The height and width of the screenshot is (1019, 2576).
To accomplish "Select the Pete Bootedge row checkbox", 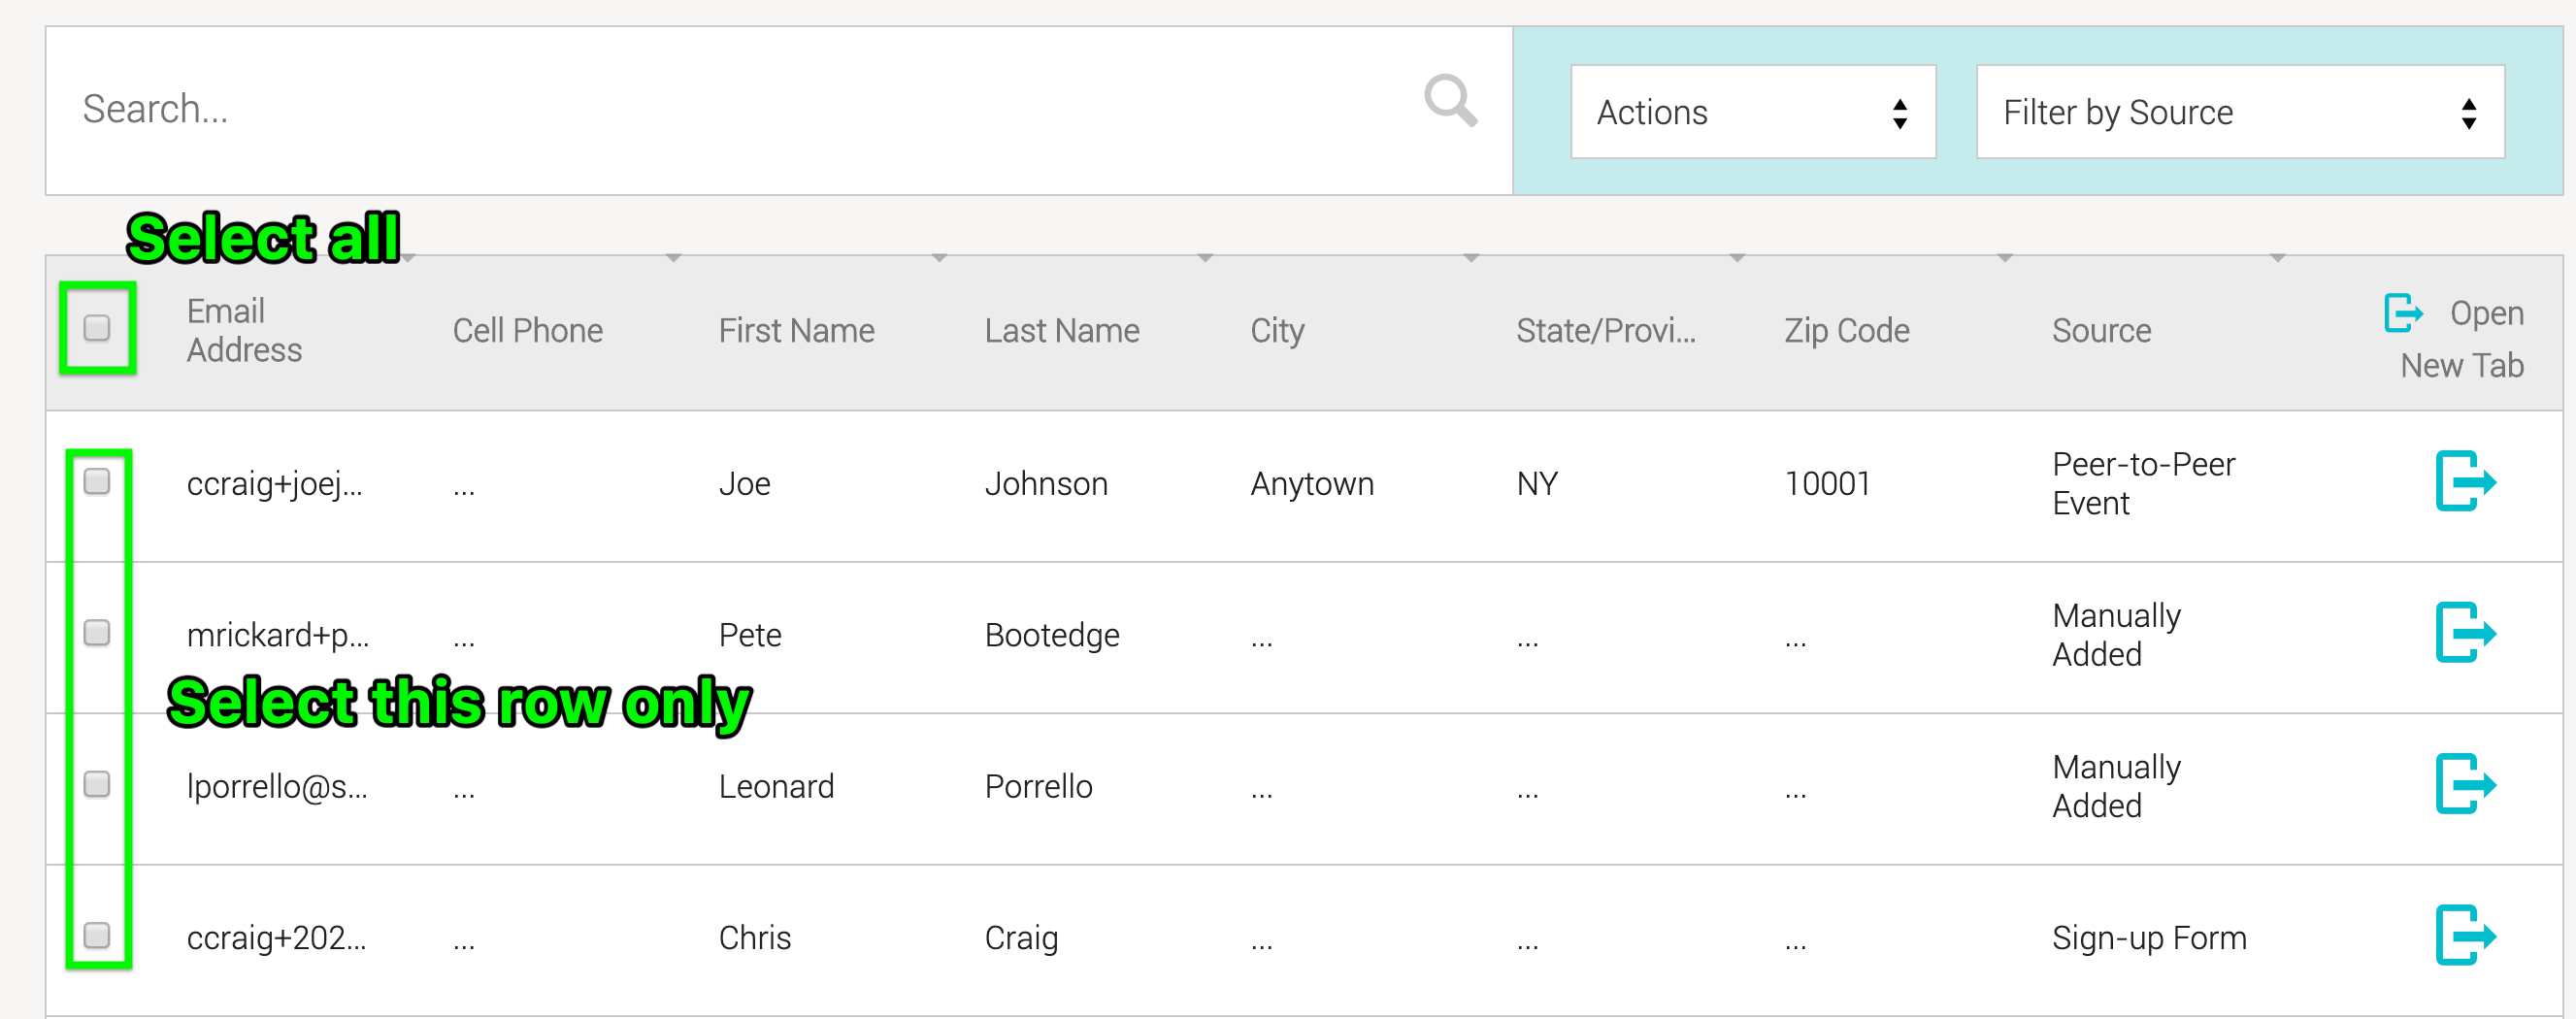I will coord(97,633).
